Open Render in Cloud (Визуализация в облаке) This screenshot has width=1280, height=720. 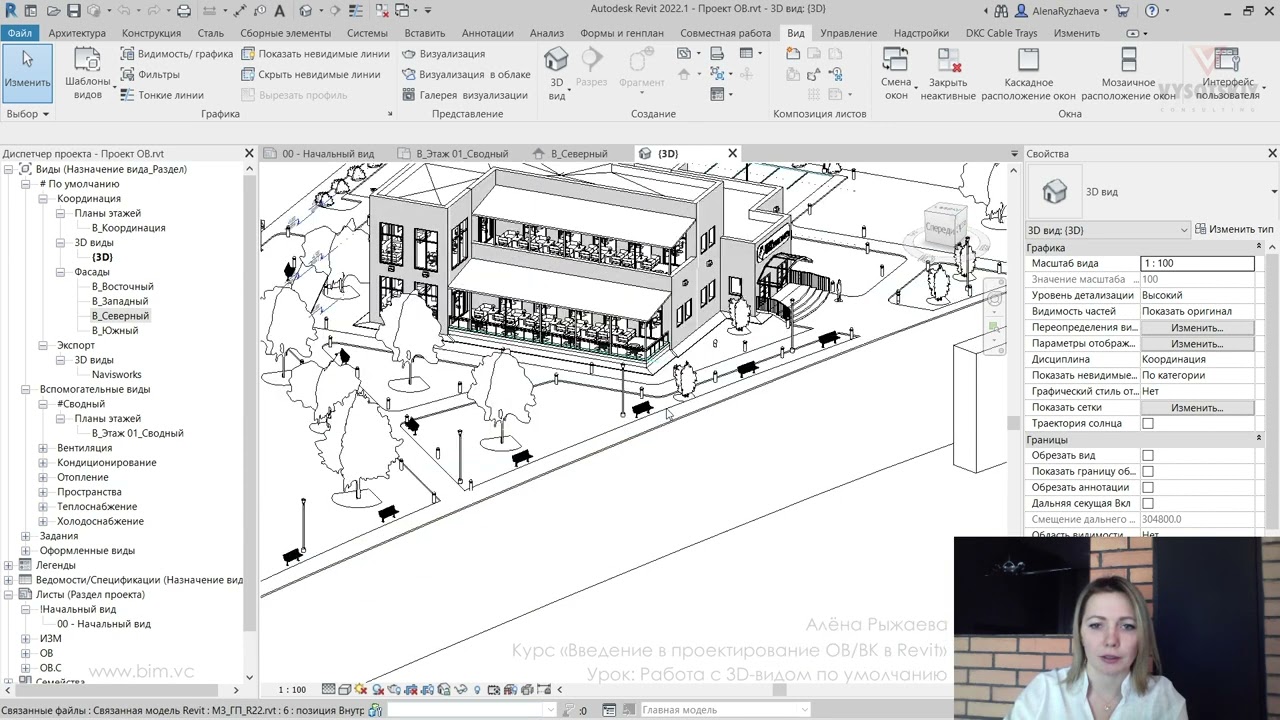466,74
